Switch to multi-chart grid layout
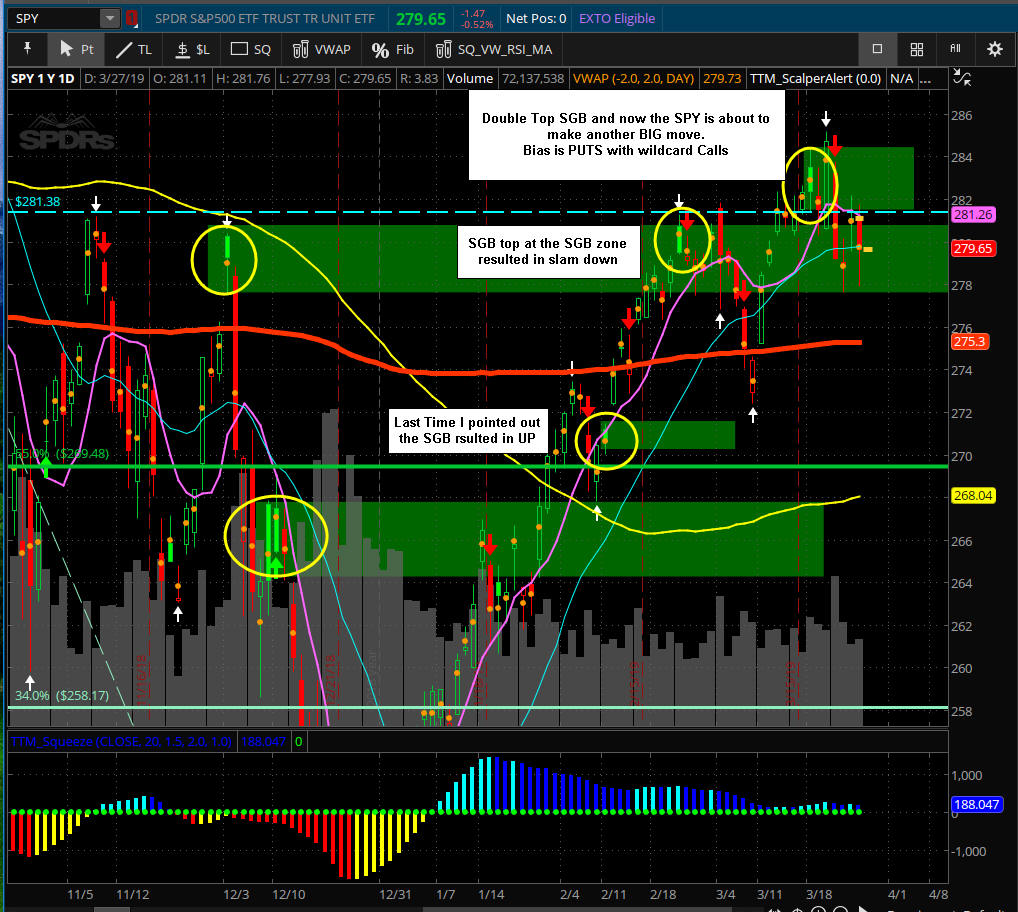 click(916, 49)
